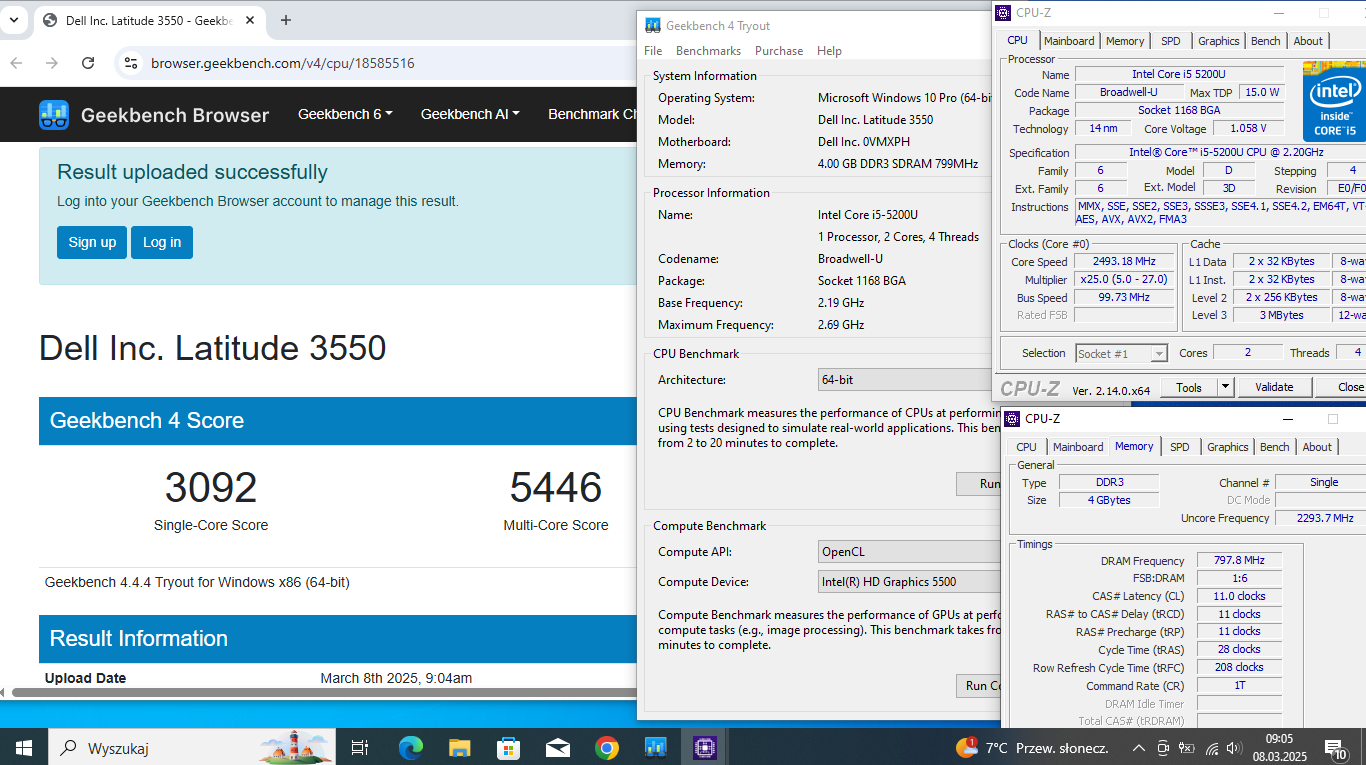Image resolution: width=1366 pixels, height=765 pixels.
Task: Click the Log in button
Action: point(162,242)
